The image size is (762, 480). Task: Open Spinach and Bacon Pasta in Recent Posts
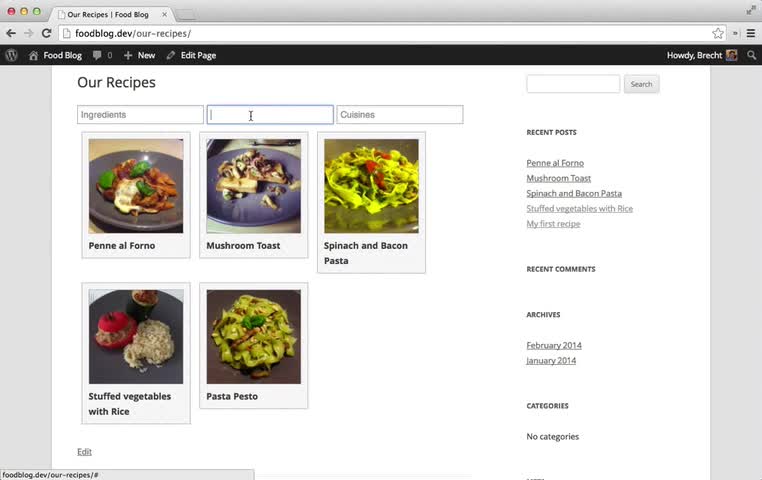[x=574, y=193]
